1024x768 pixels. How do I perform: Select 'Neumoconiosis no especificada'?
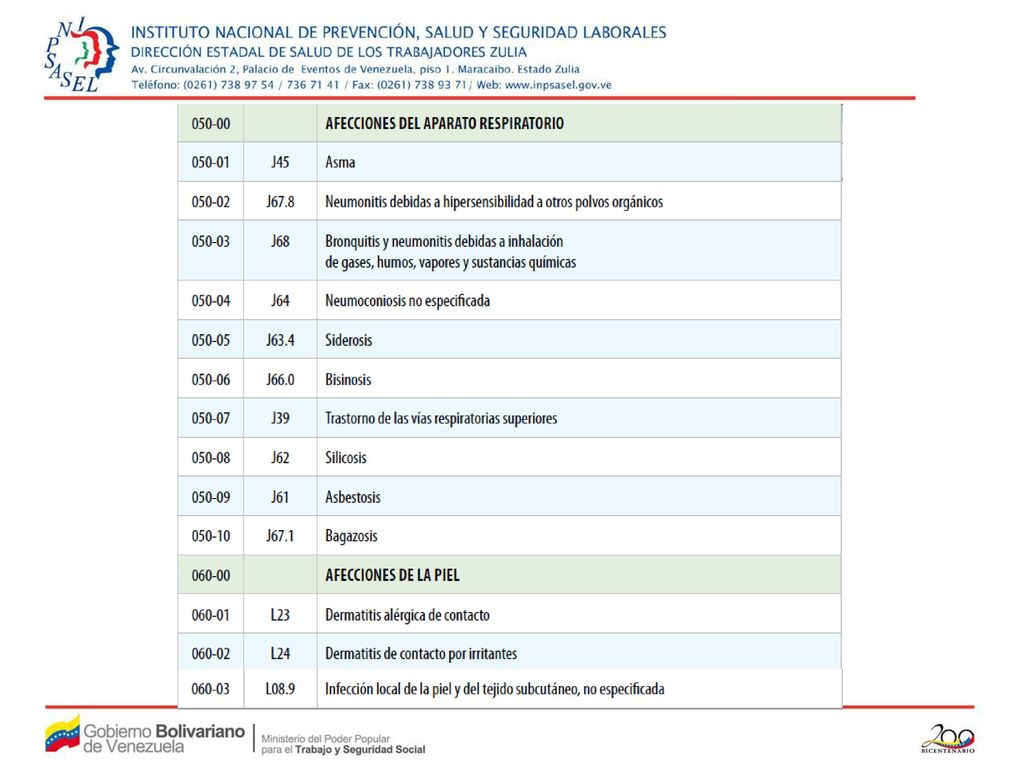[x=408, y=301]
